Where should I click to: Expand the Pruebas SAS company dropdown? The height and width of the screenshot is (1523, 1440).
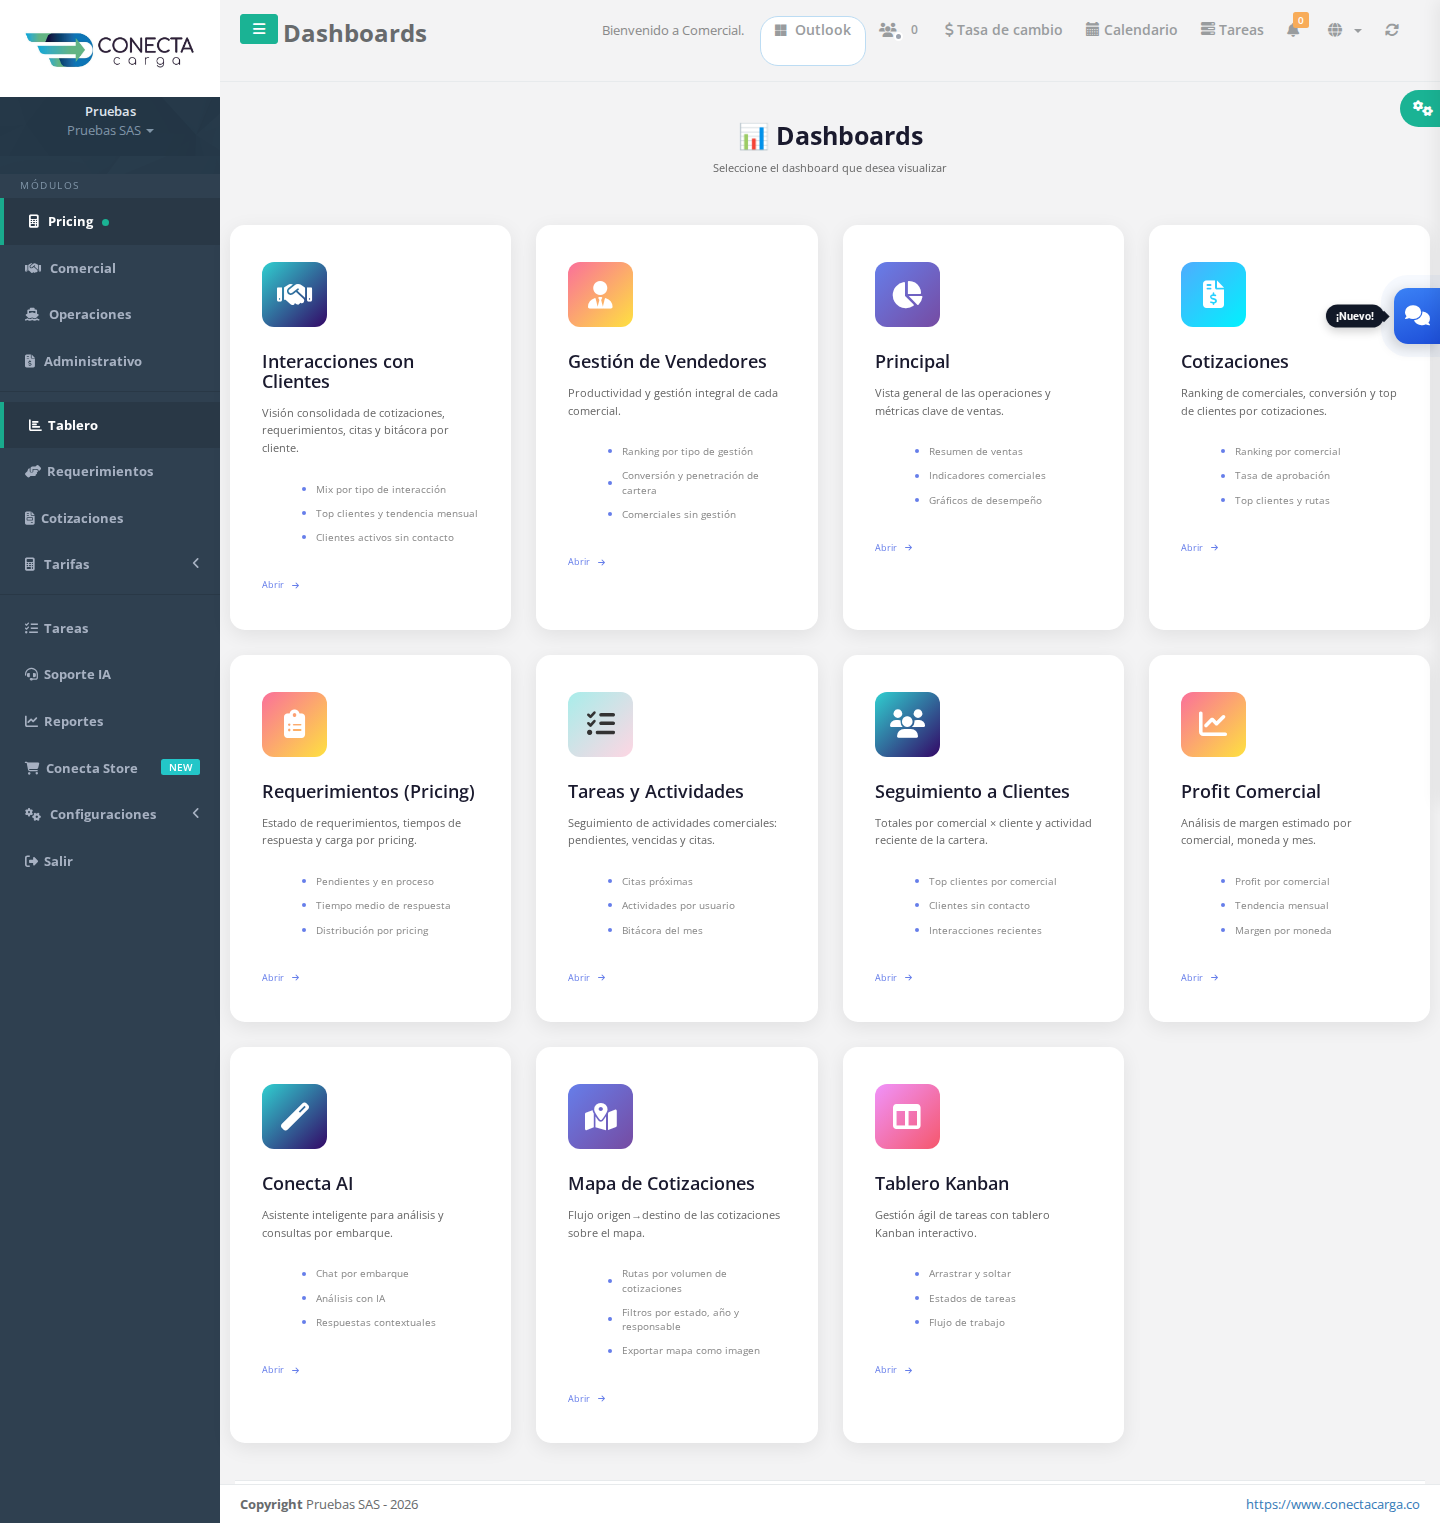pos(110,131)
